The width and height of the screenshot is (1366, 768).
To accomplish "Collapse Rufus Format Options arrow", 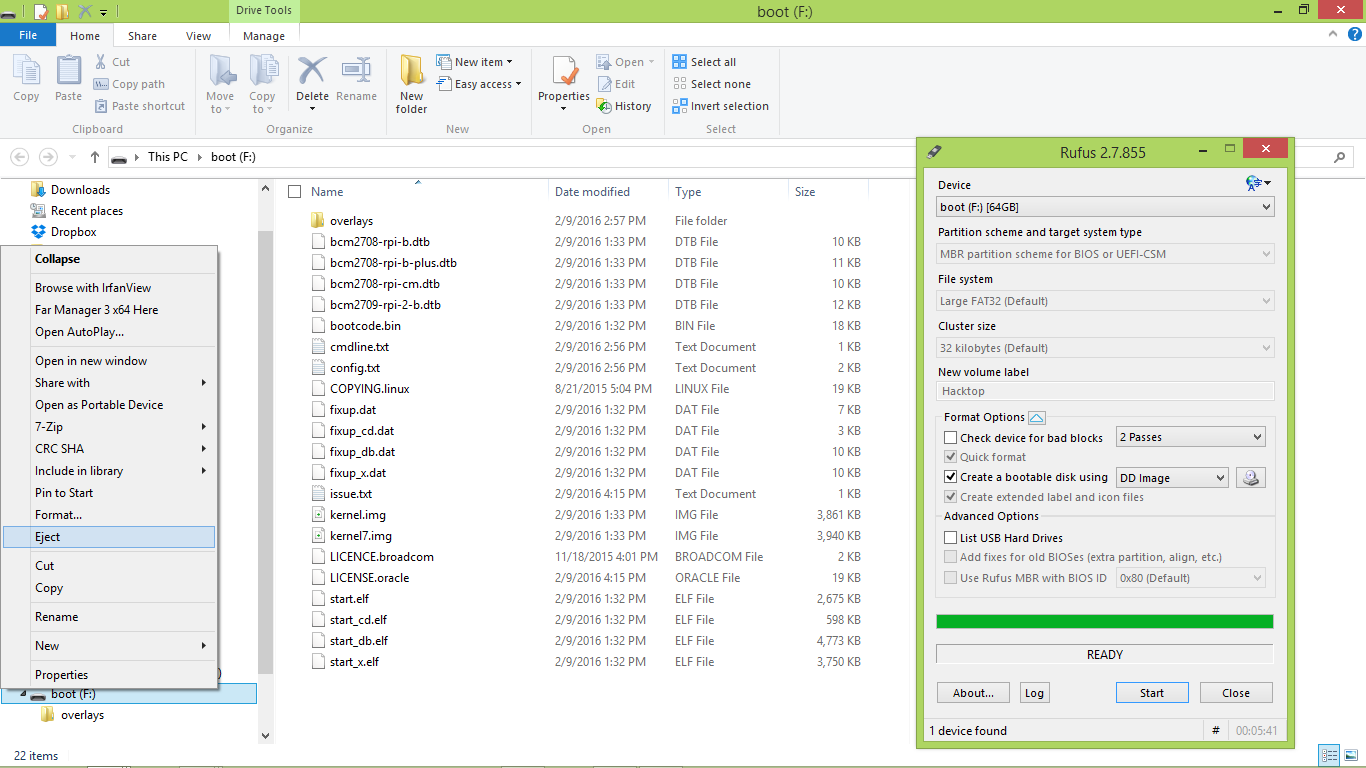I will pyautogui.click(x=1036, y=418).
